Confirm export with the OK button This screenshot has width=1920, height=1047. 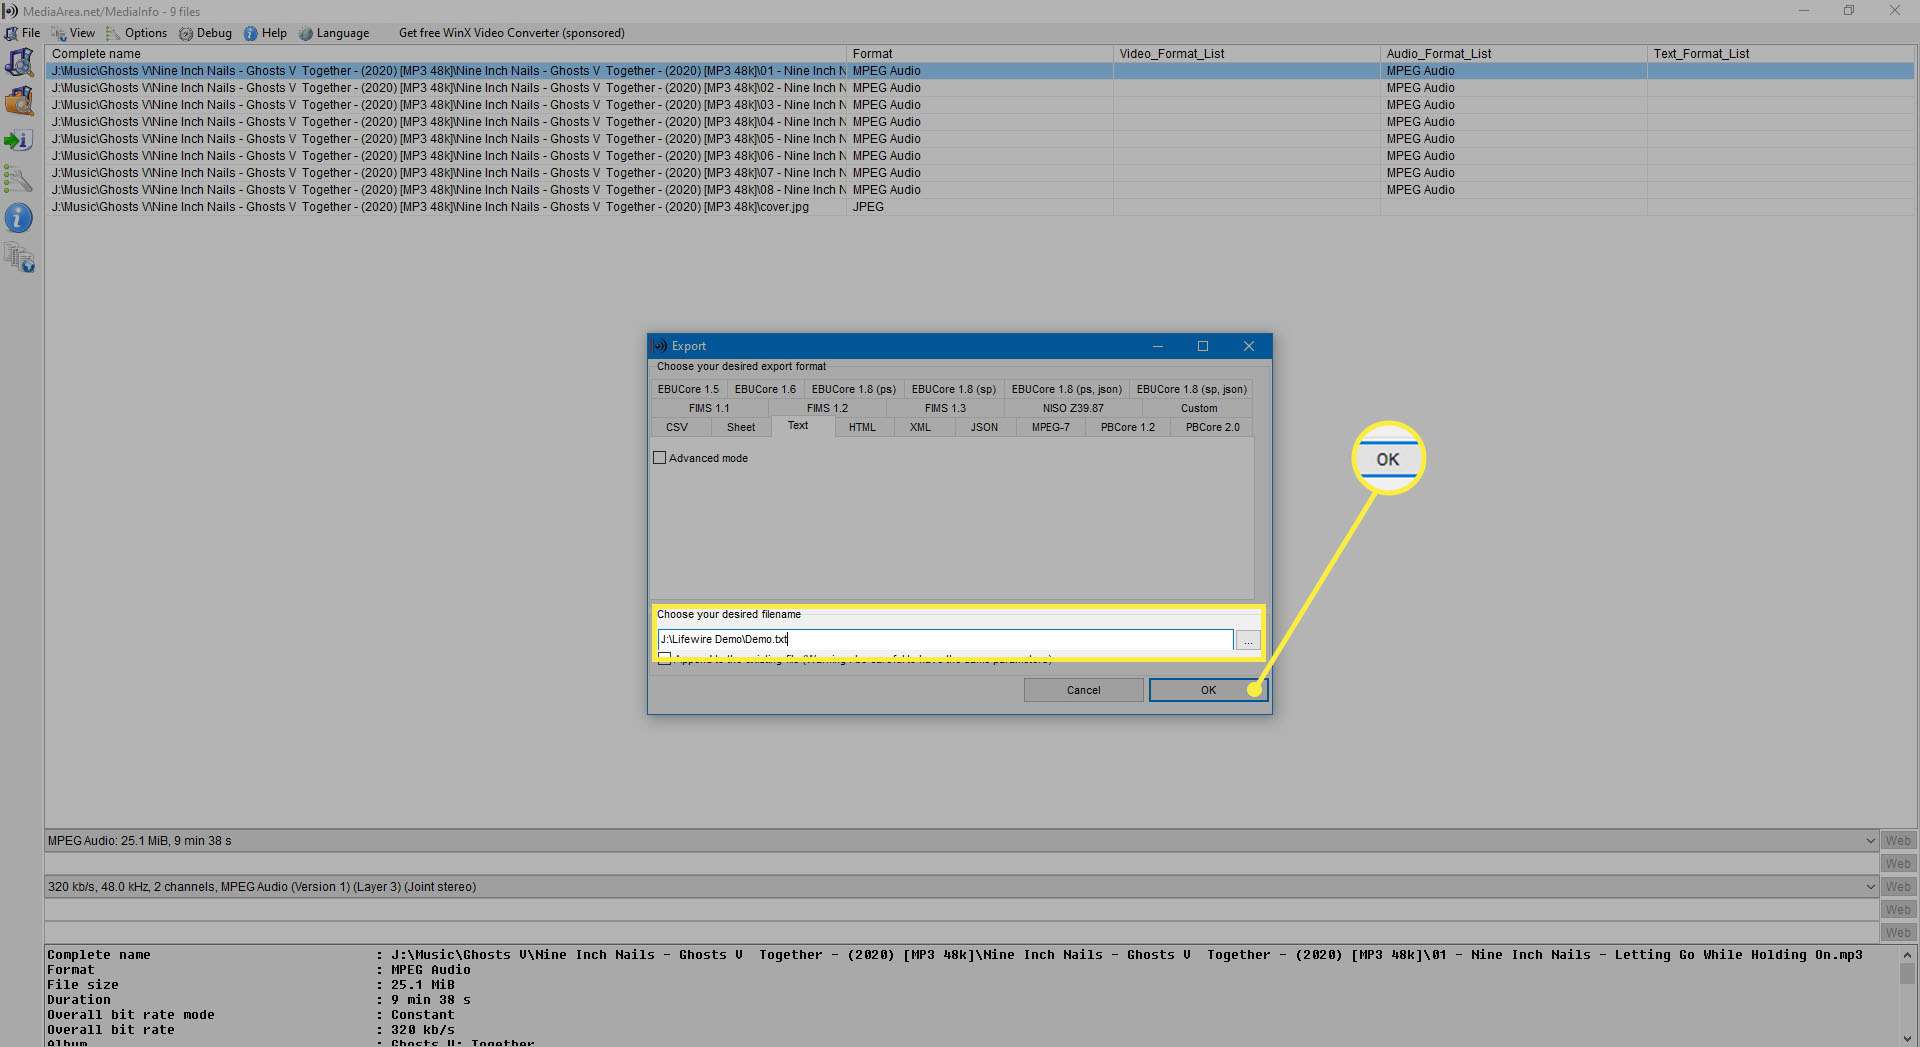tap(1208, 690)
